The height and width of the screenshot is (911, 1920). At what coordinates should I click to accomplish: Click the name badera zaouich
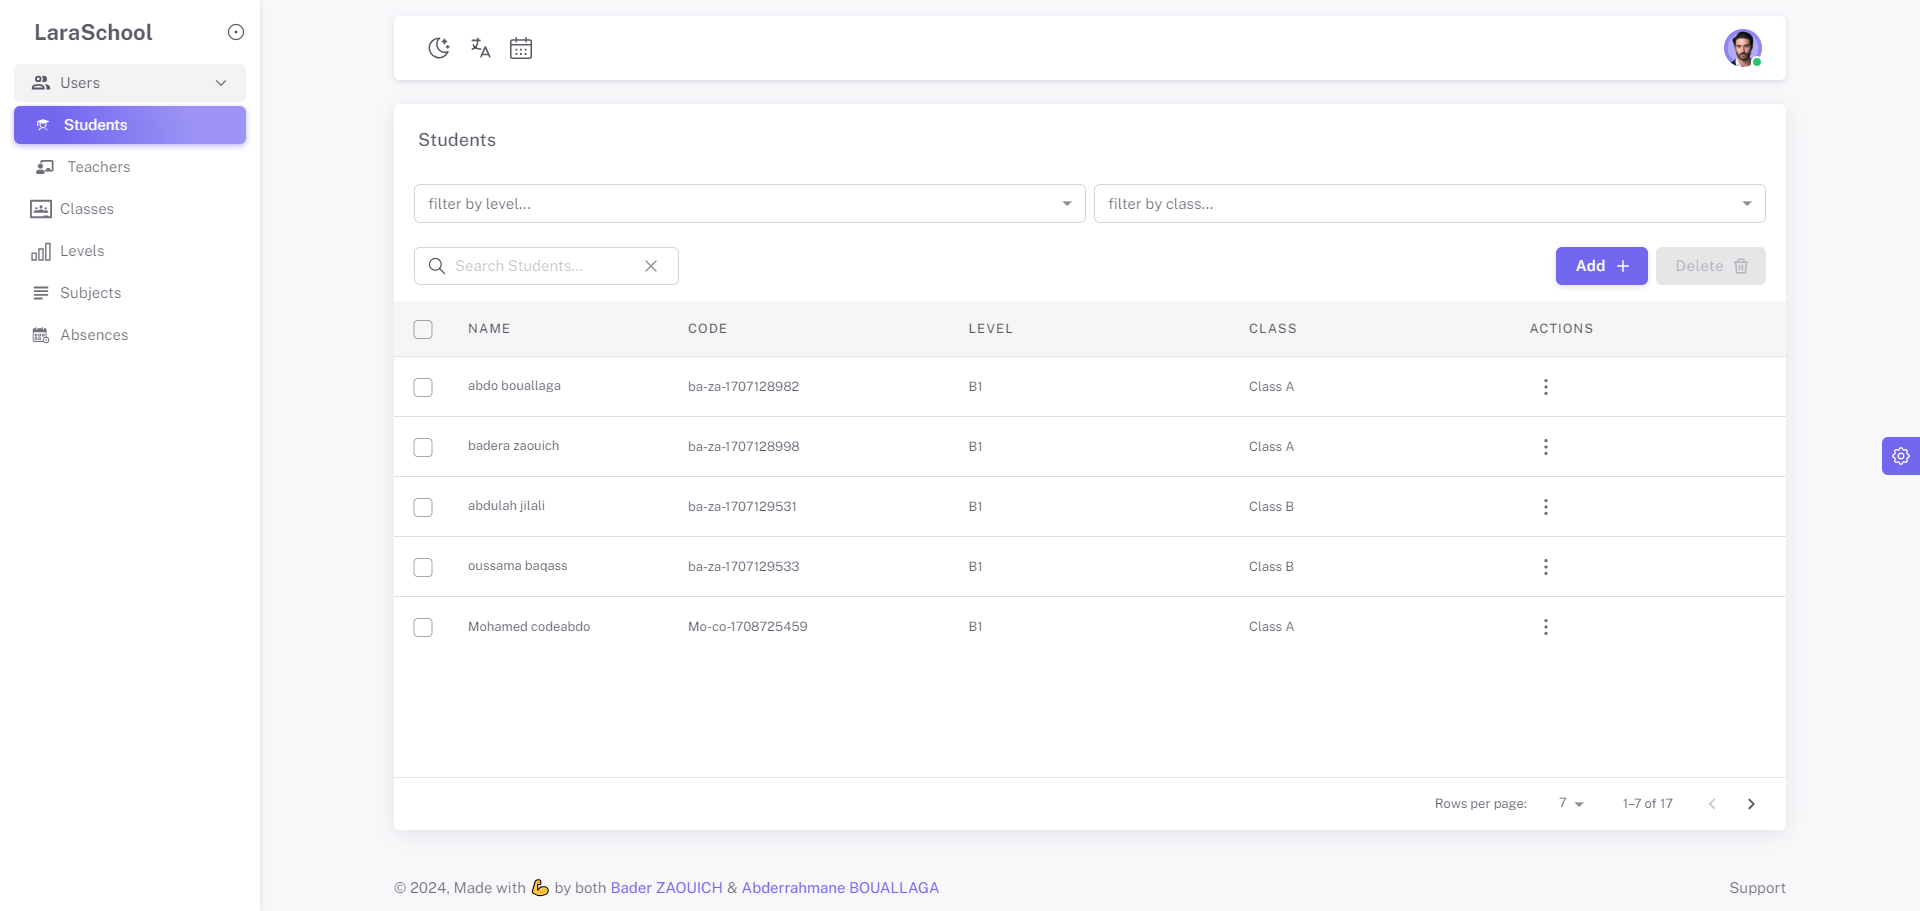(x=513, y=446)
